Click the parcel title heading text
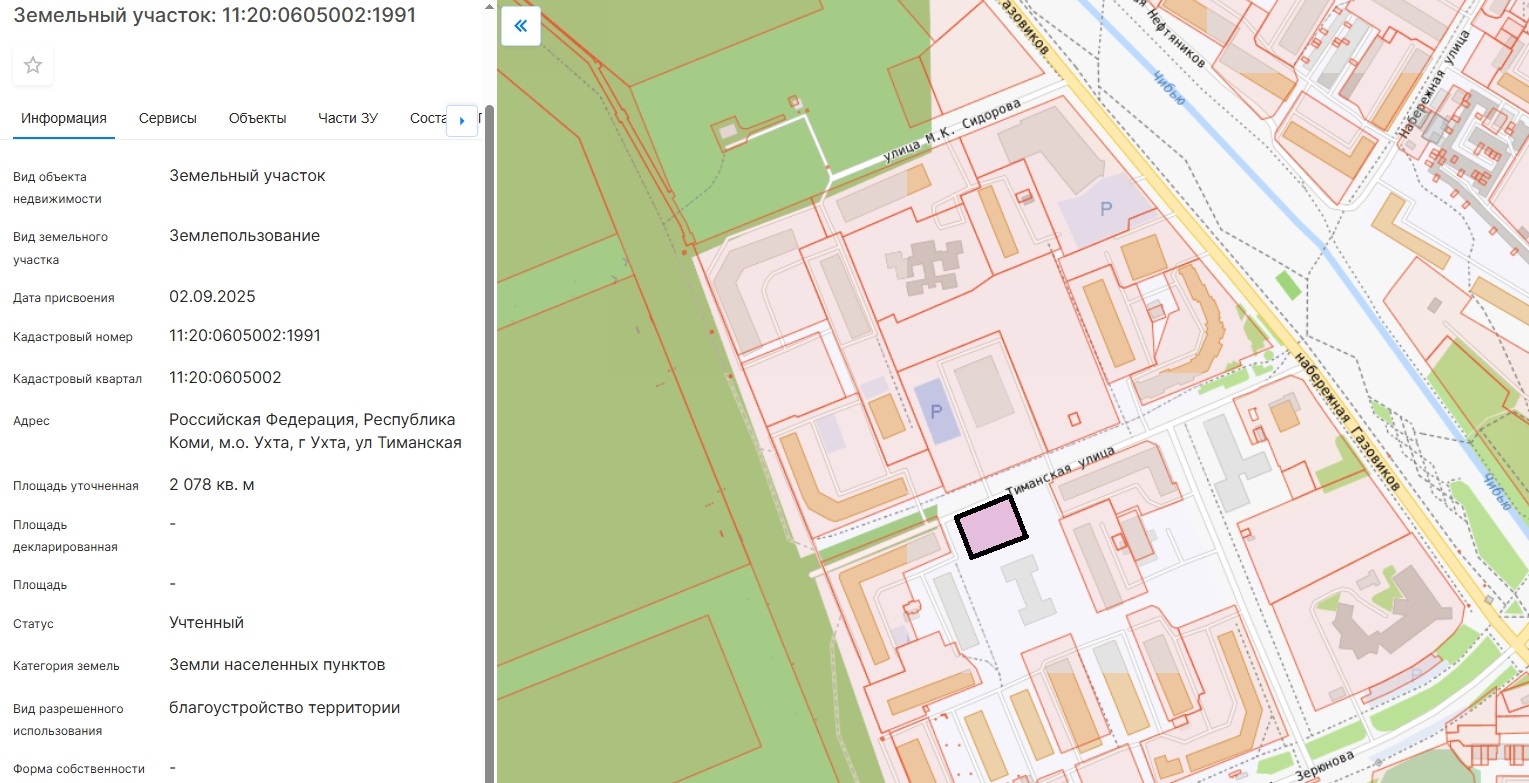The height and width of the screenshot is (783, 1529). point(215,15)
